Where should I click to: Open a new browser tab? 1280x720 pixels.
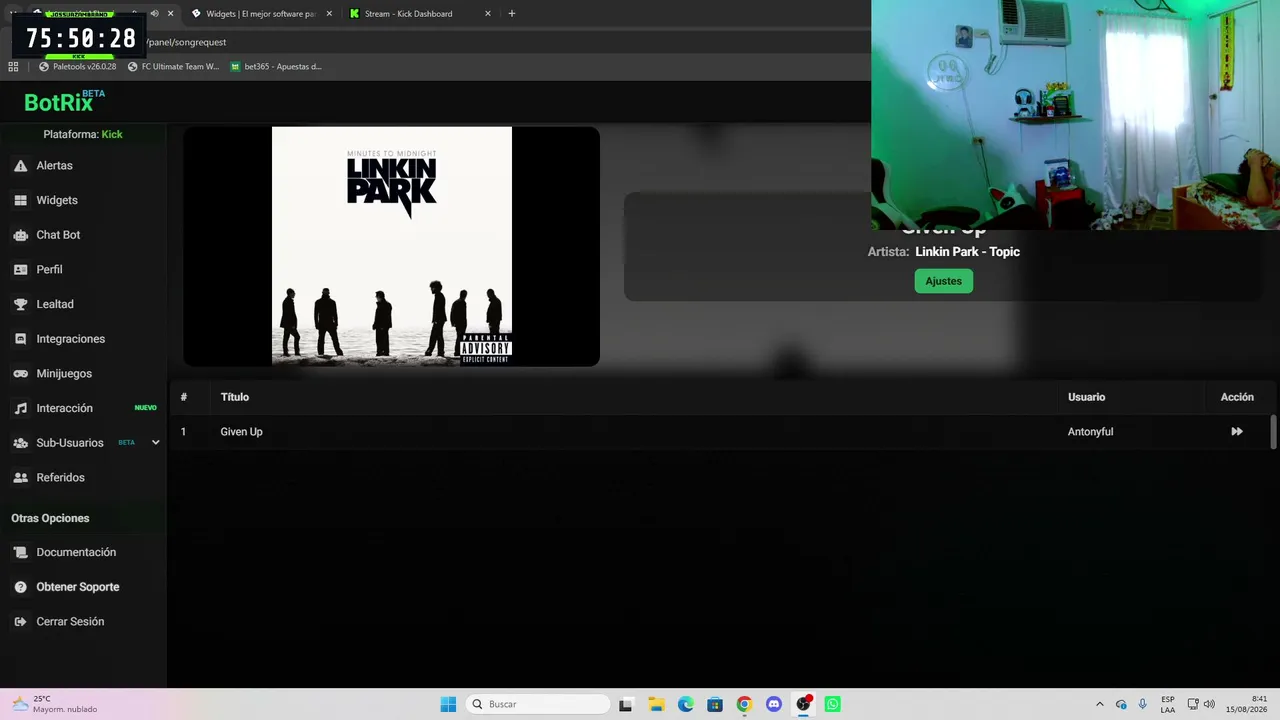[x=512, y=14]
